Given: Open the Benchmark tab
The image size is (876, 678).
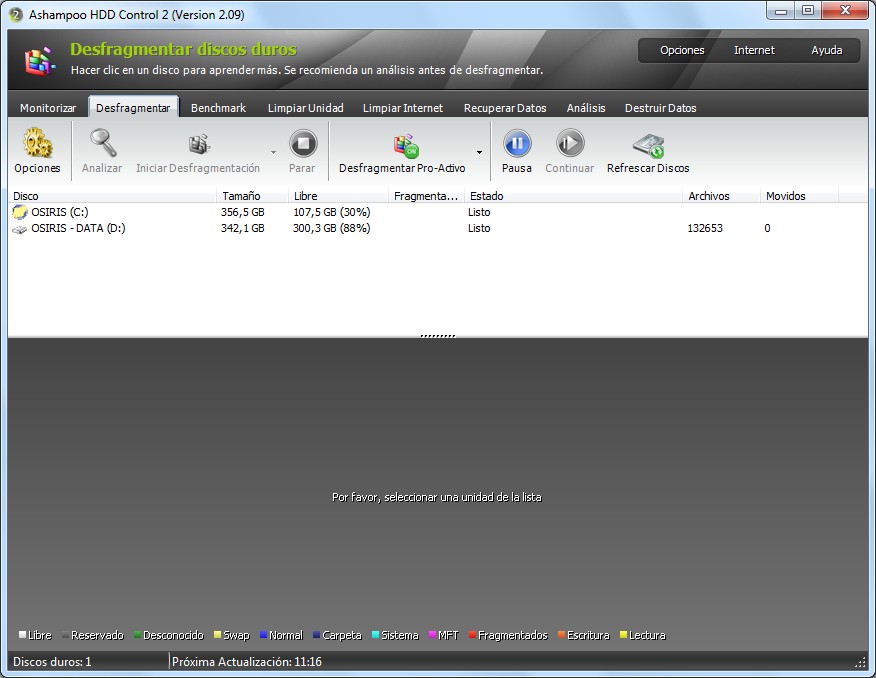Looking at the screenshot, I should 218,108.
